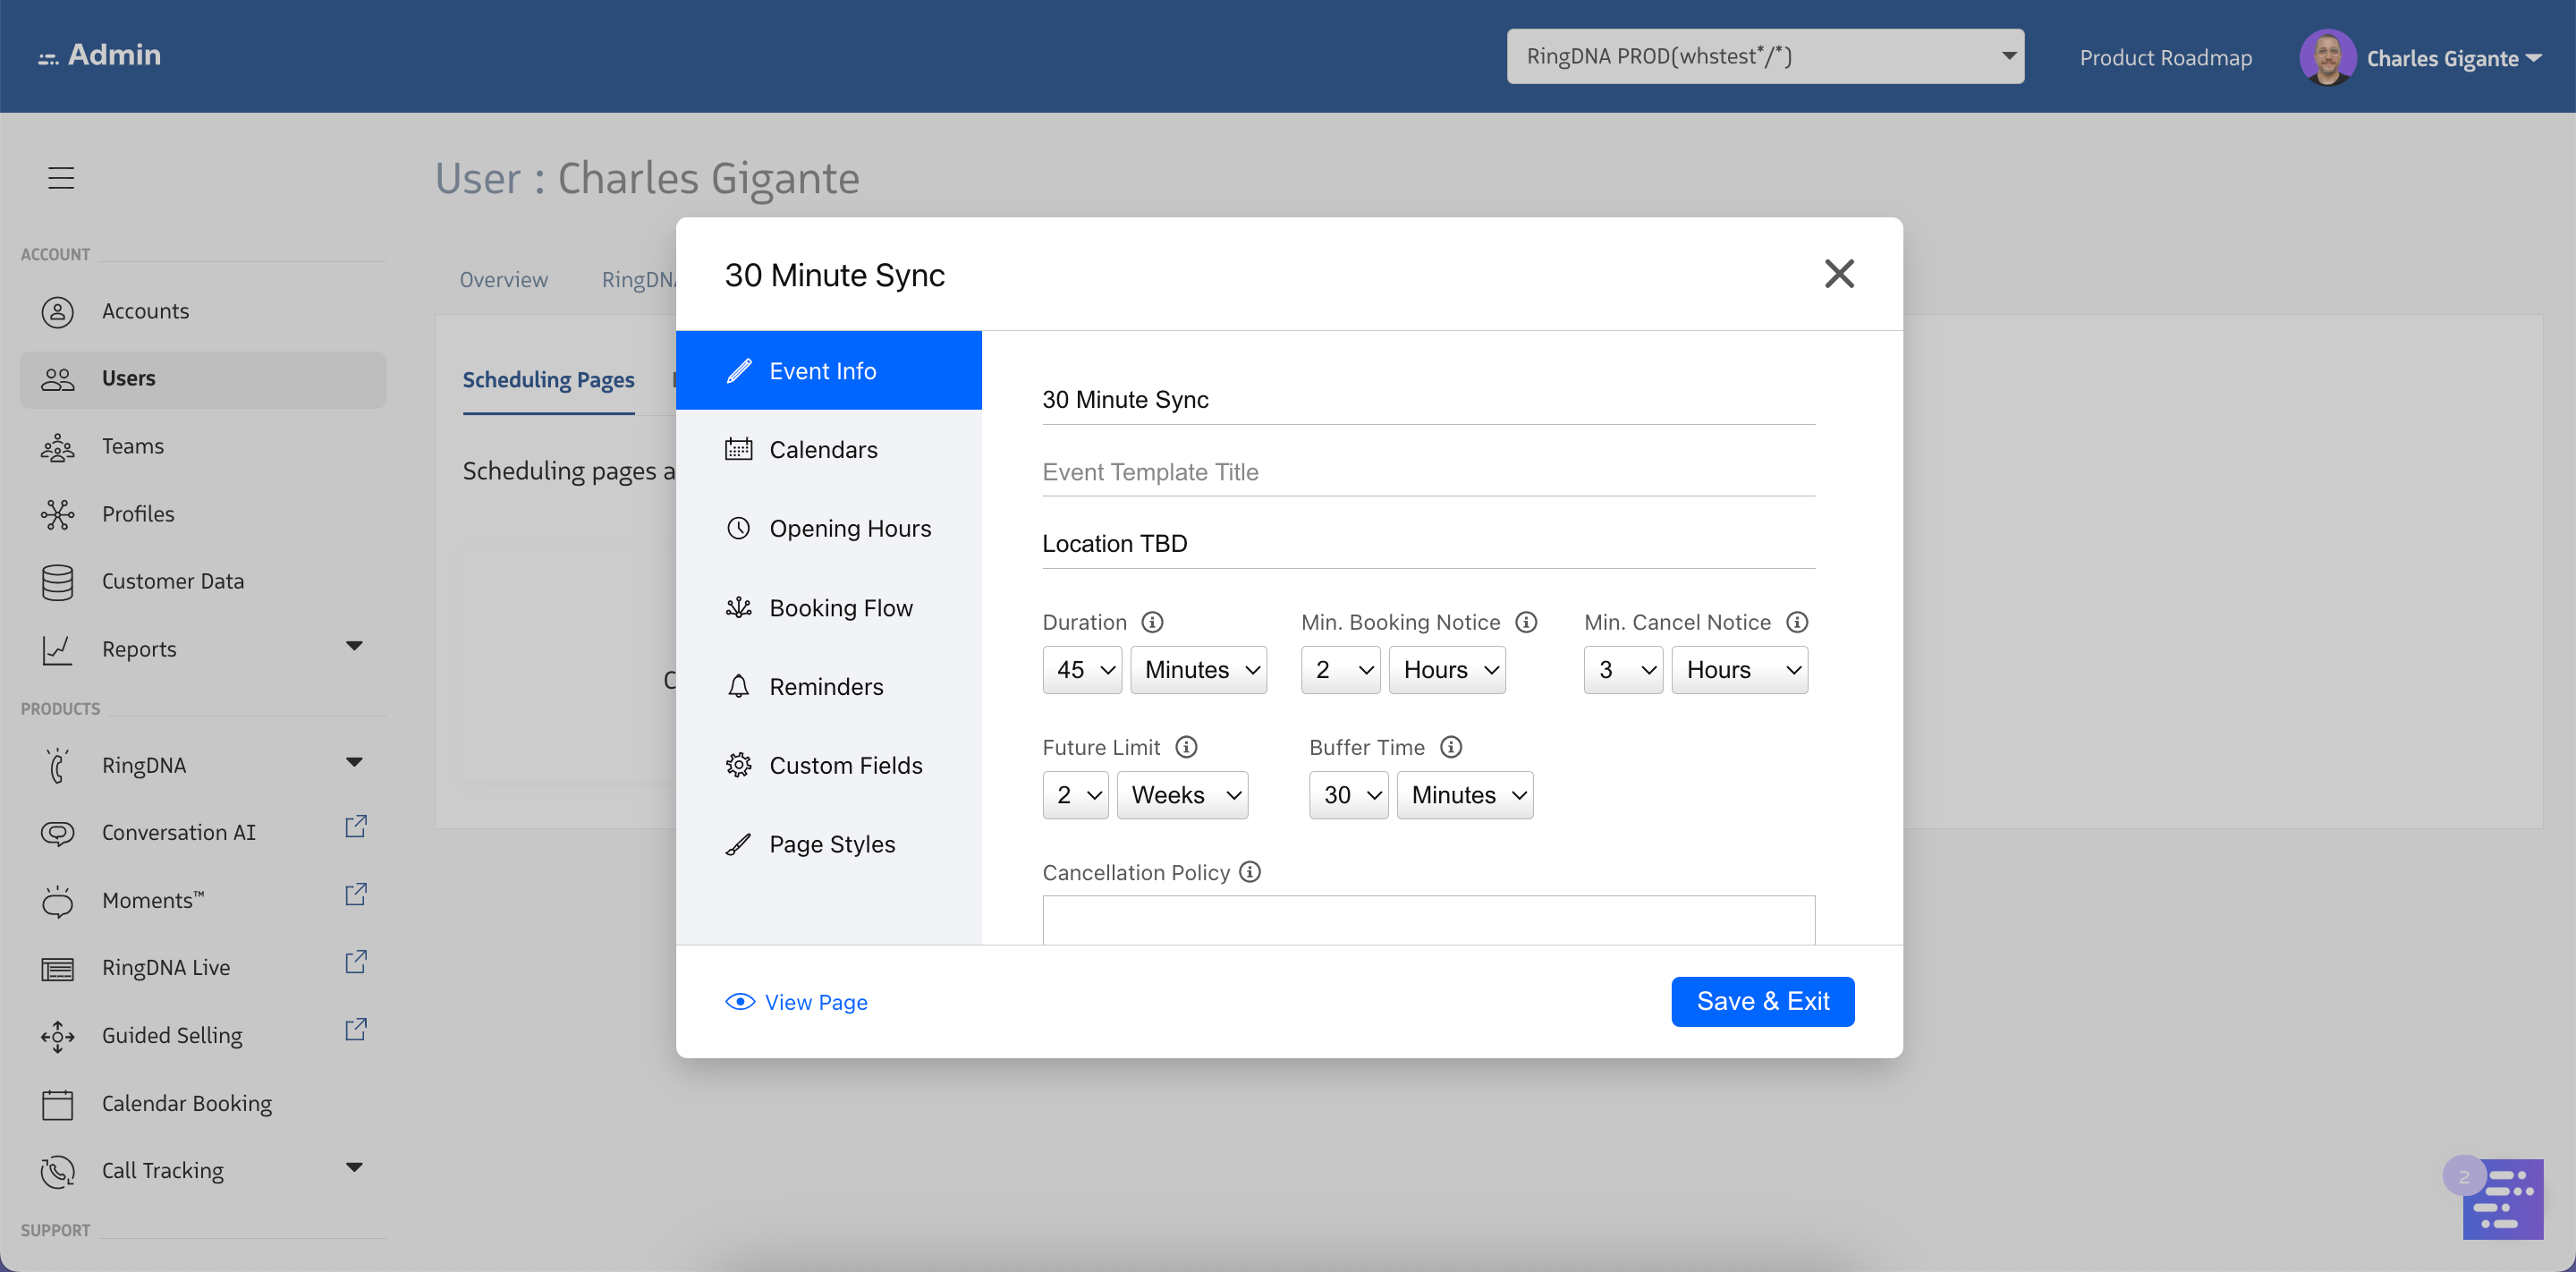Click the Cancellation Policy info icon

[x=1250, y=872]
